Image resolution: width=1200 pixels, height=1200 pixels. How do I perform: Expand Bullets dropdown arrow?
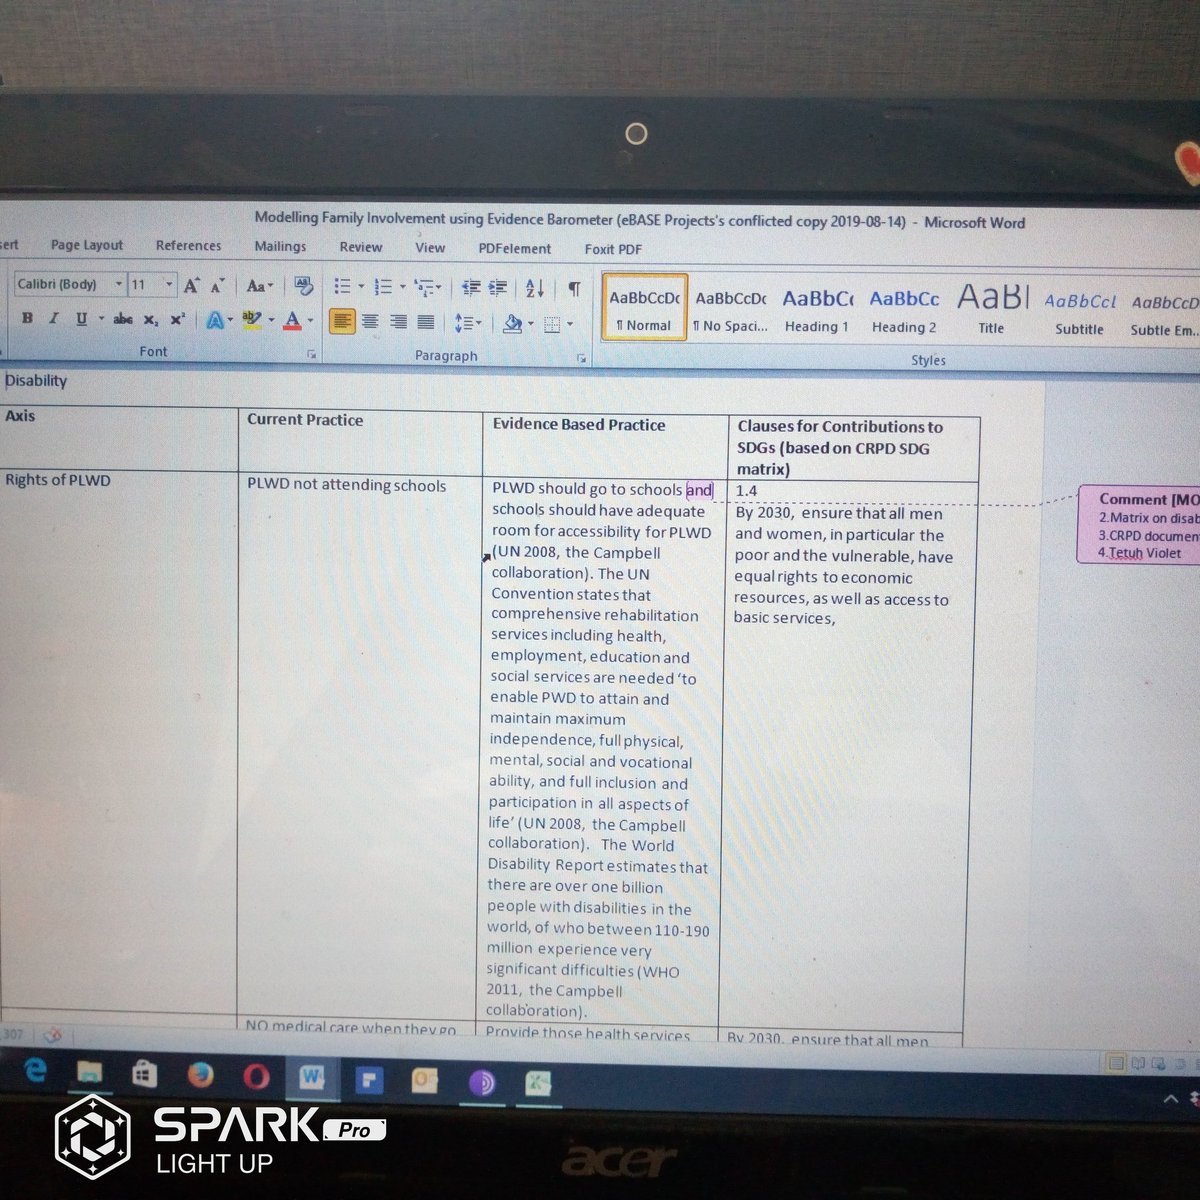[x=361, y=288]
